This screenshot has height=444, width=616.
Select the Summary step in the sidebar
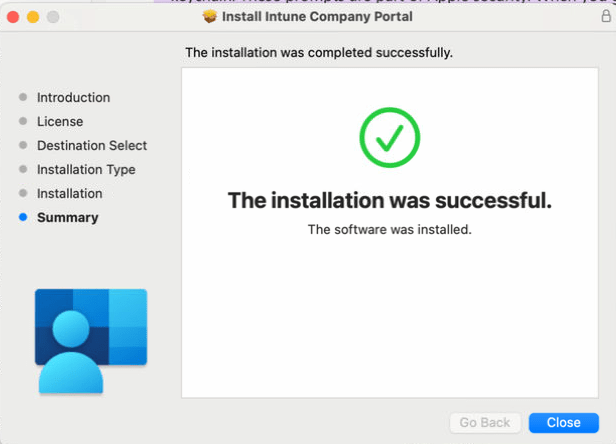(x=68, y=217)
